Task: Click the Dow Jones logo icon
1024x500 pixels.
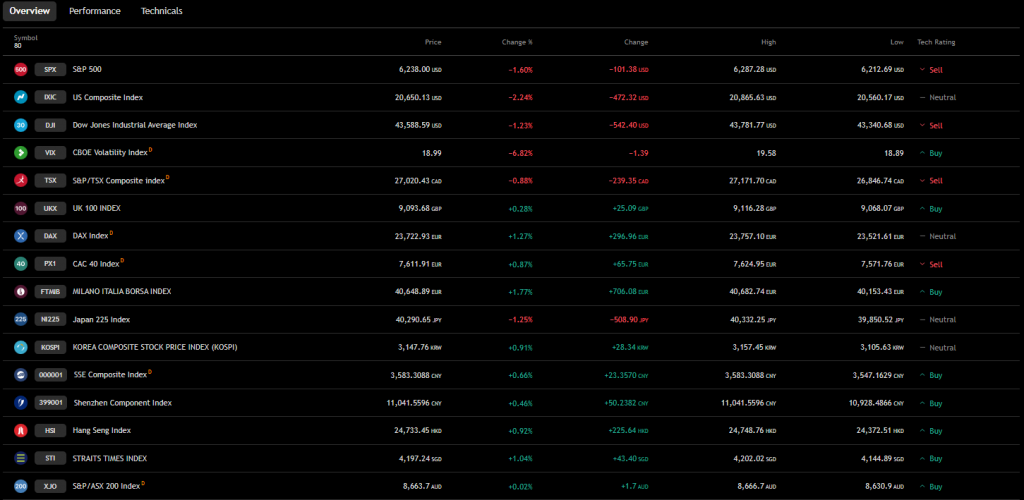Action: point(20,125)
